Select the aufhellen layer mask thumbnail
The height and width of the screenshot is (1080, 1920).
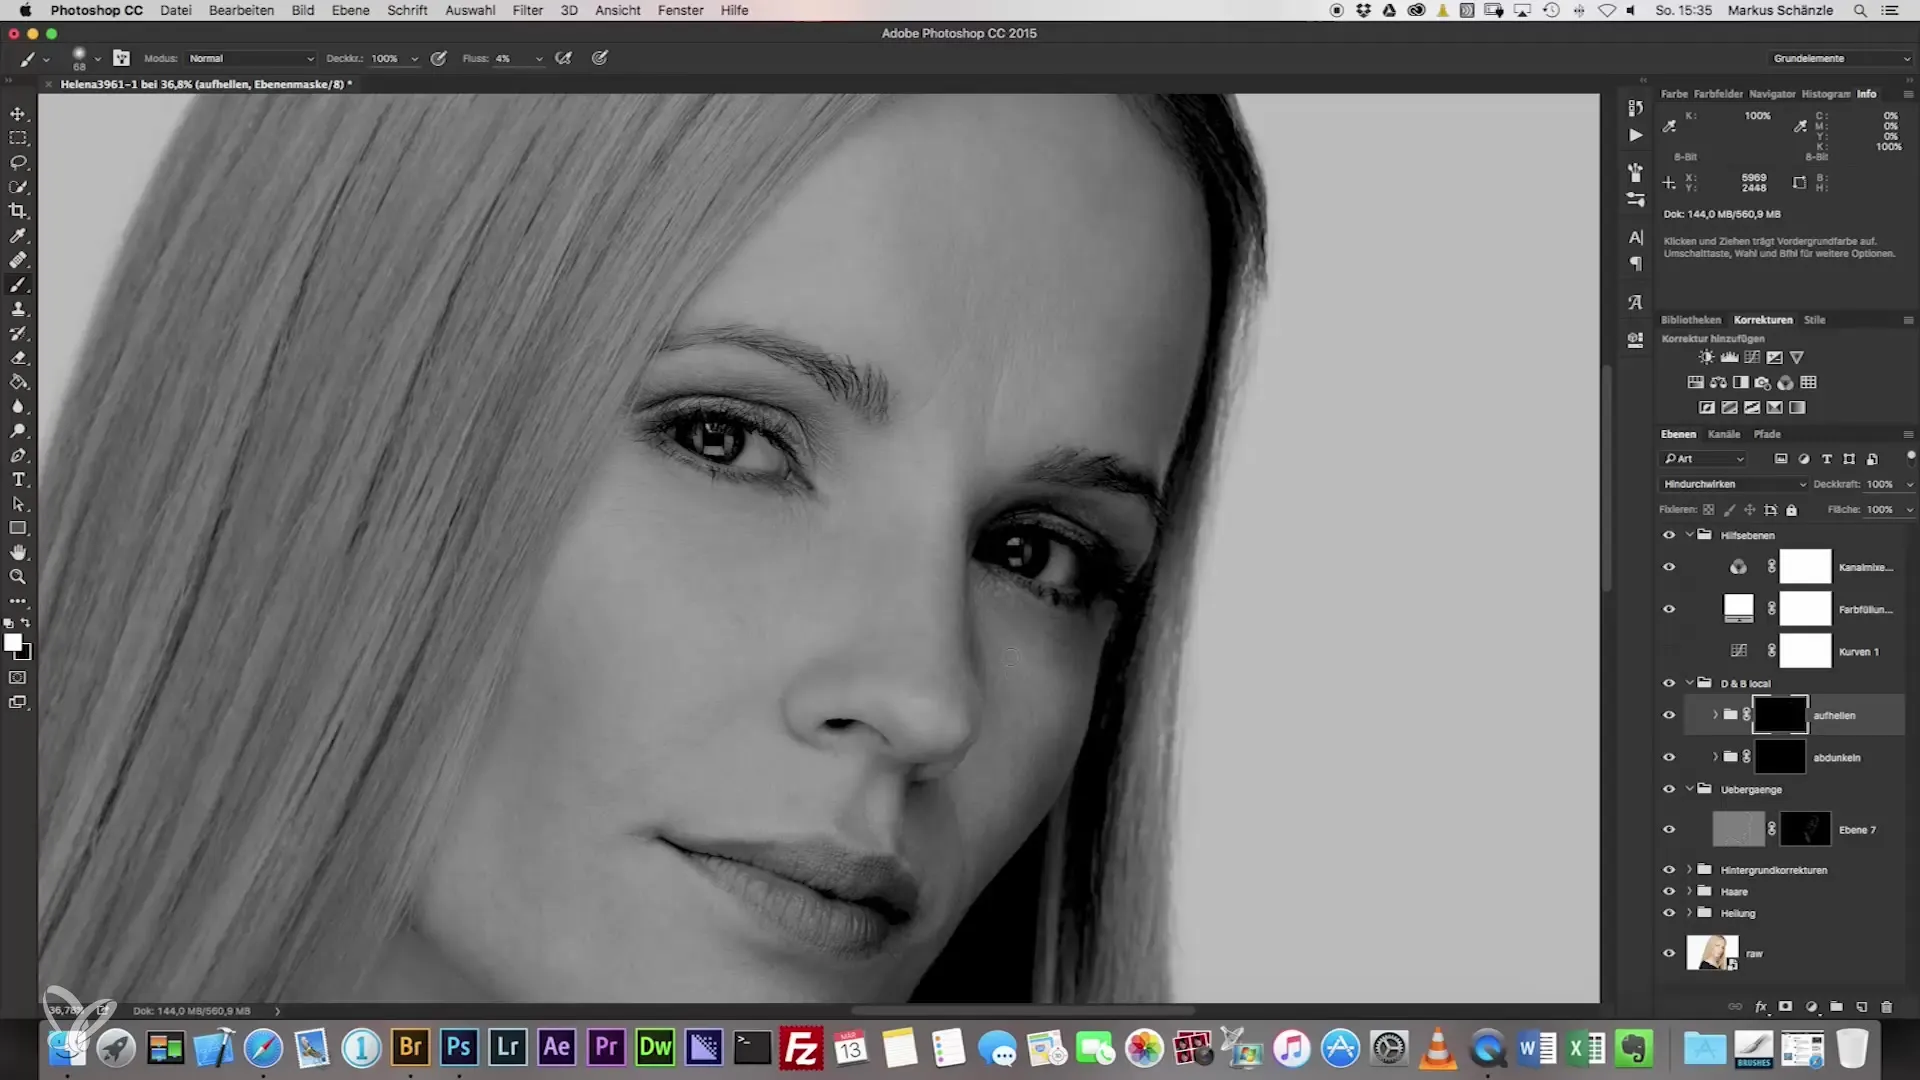point(1780,714)
